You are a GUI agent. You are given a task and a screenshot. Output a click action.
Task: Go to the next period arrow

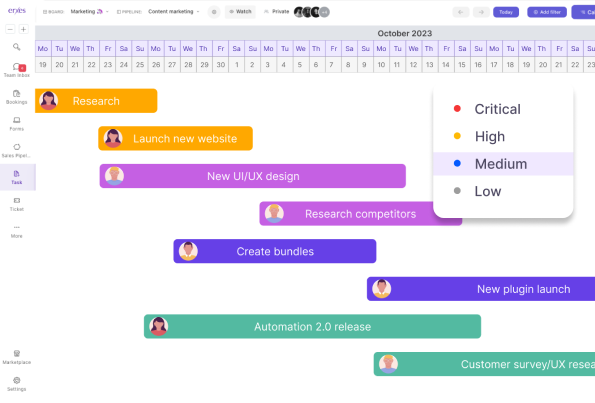481,12
